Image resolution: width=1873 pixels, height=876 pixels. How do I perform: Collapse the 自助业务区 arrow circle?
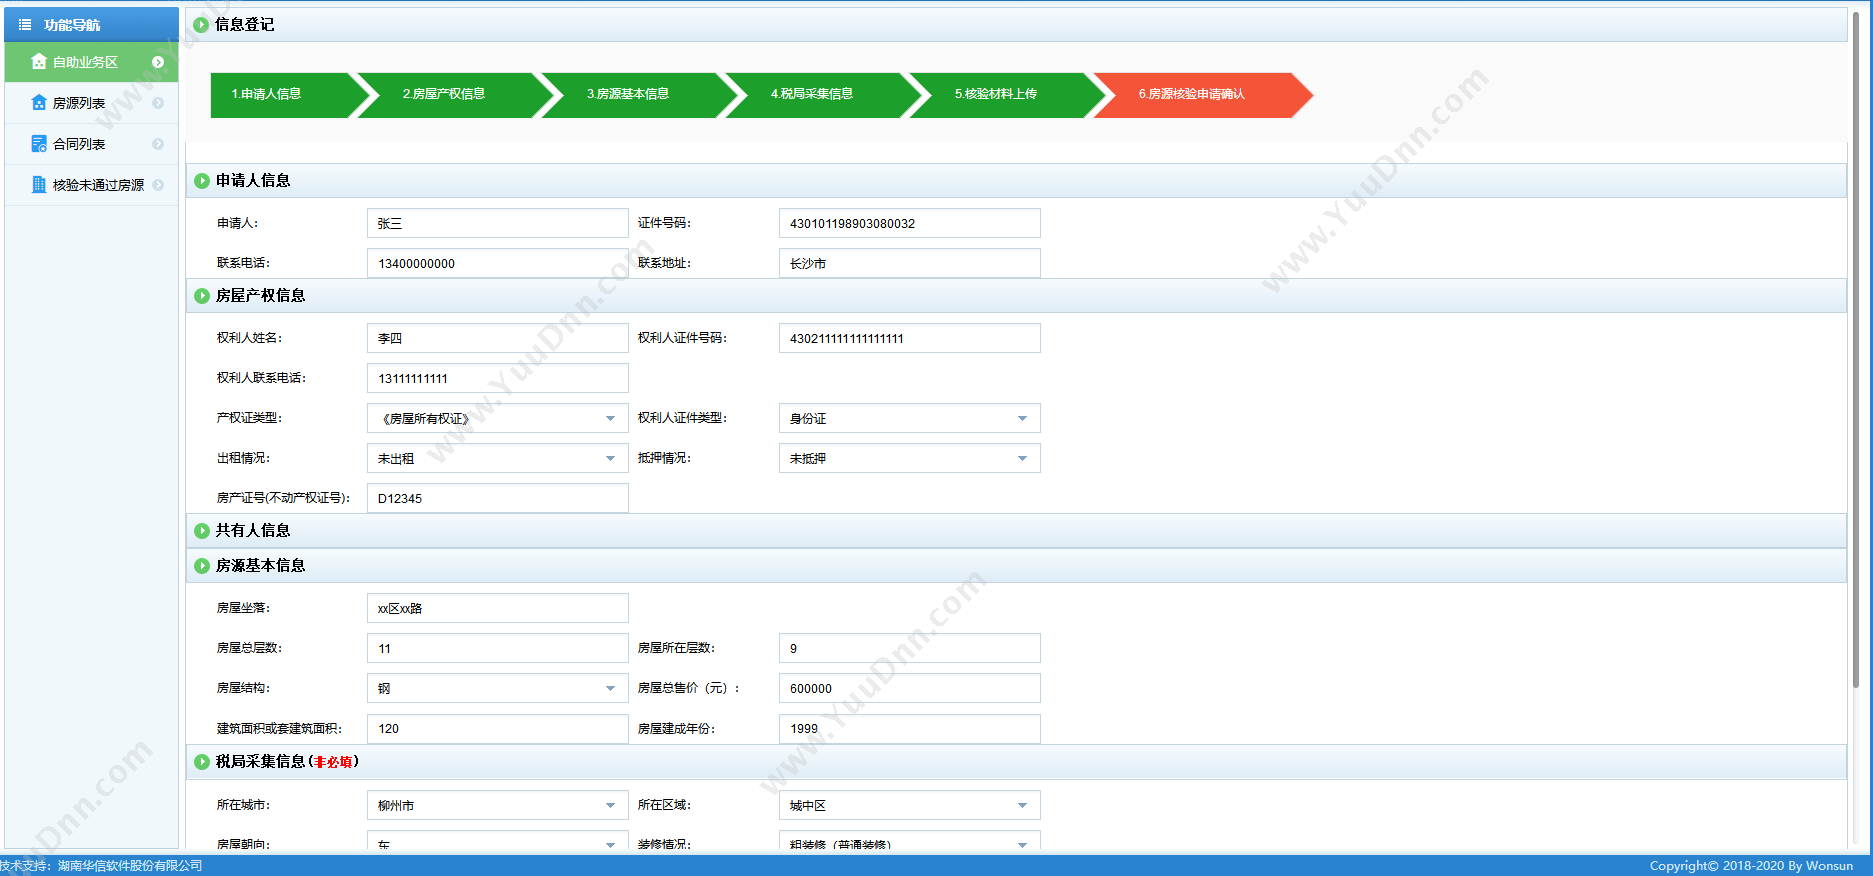coord(158,62)
